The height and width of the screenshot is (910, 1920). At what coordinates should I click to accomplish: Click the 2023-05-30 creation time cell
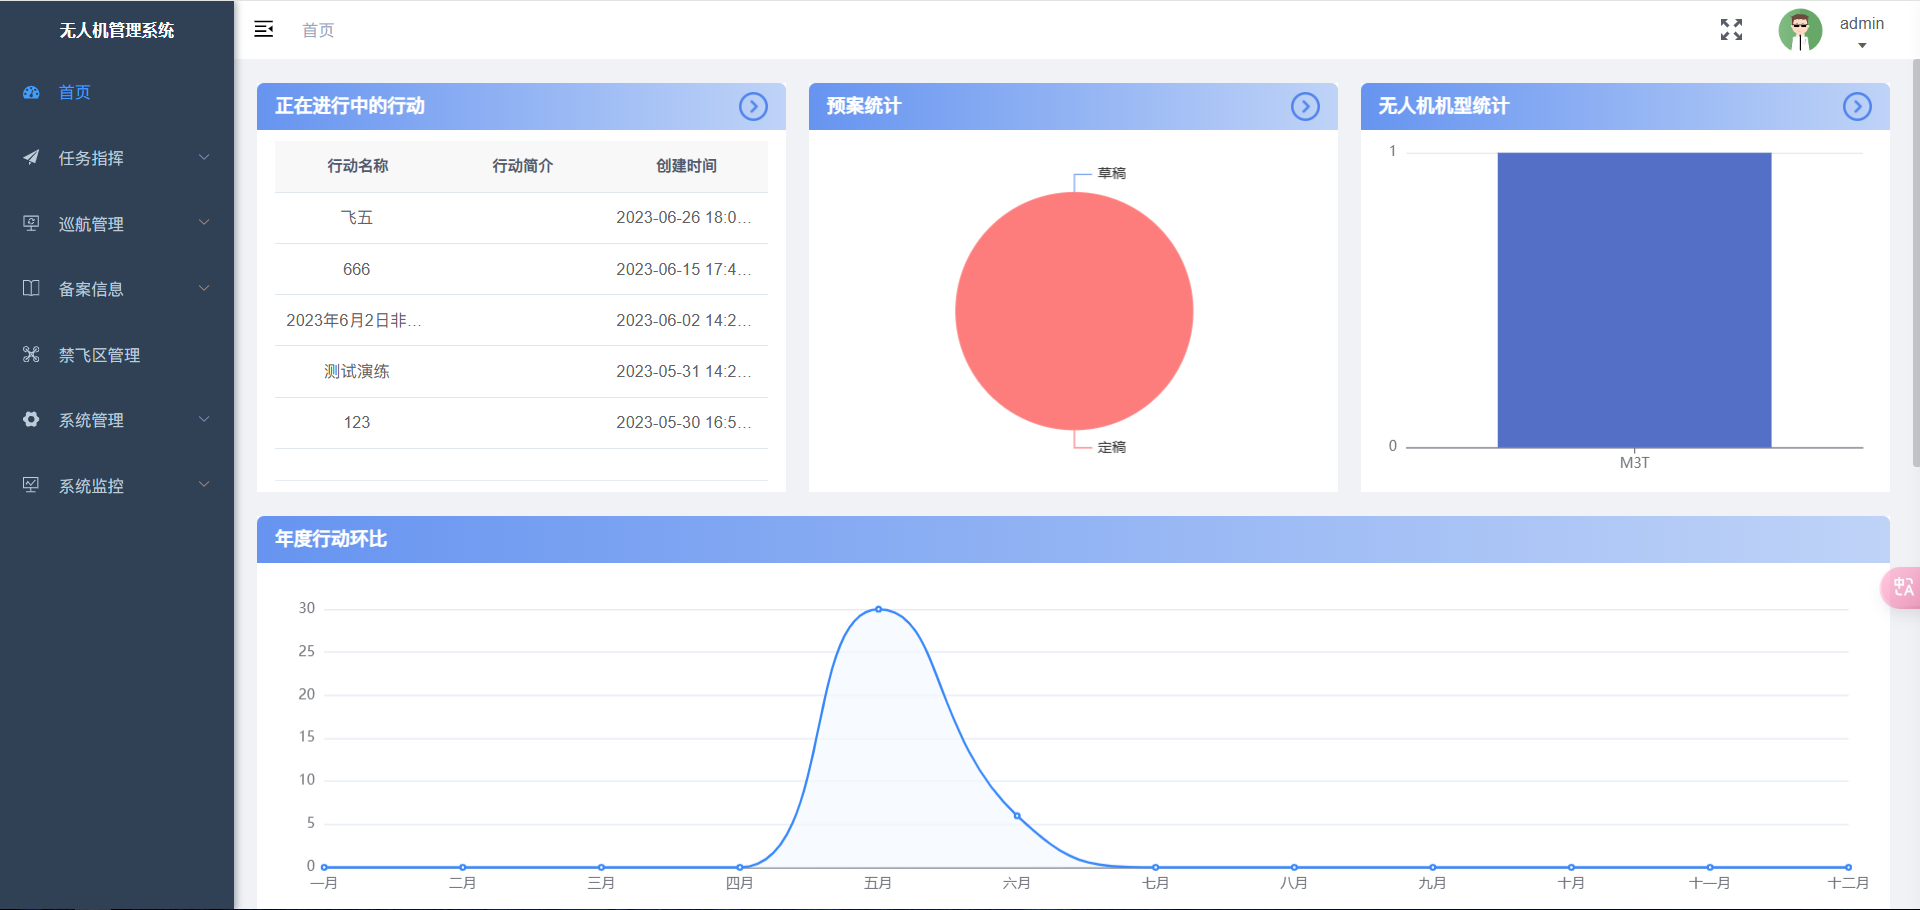(x=684, y=423)
